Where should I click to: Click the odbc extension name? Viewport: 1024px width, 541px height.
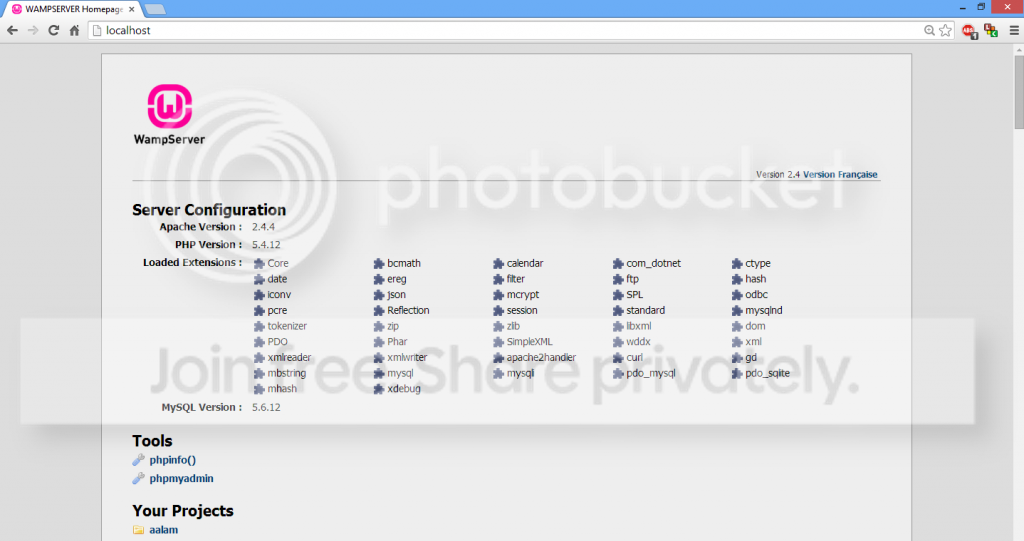point(756,295)
